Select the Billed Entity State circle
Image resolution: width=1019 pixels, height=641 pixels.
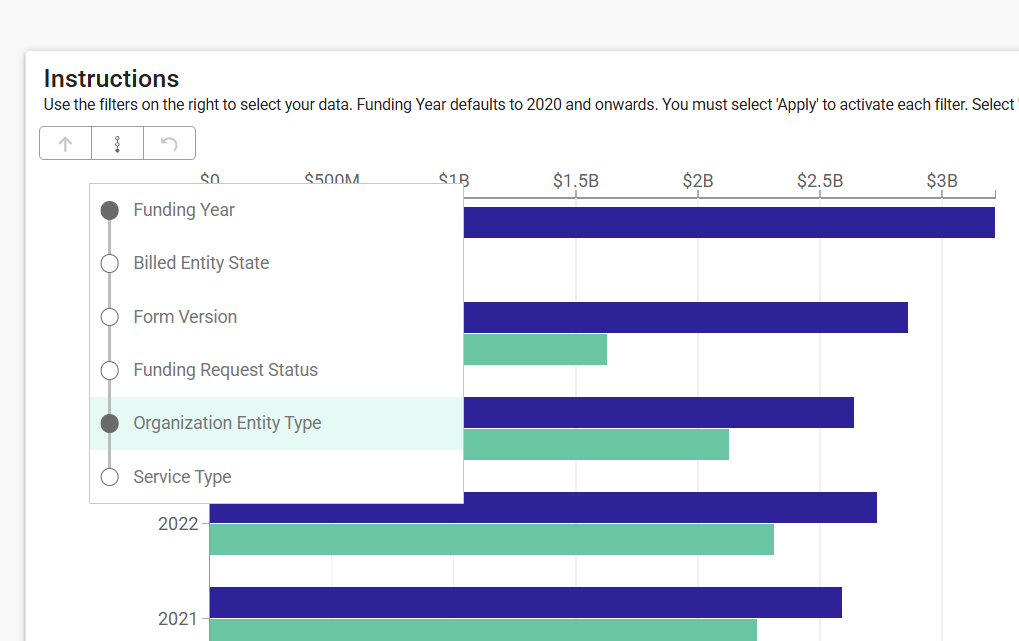110,264
